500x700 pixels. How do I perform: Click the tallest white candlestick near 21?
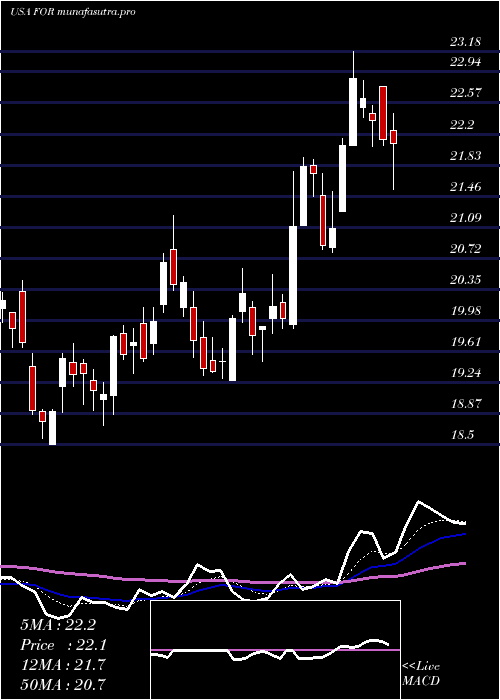tap(293, 275)
